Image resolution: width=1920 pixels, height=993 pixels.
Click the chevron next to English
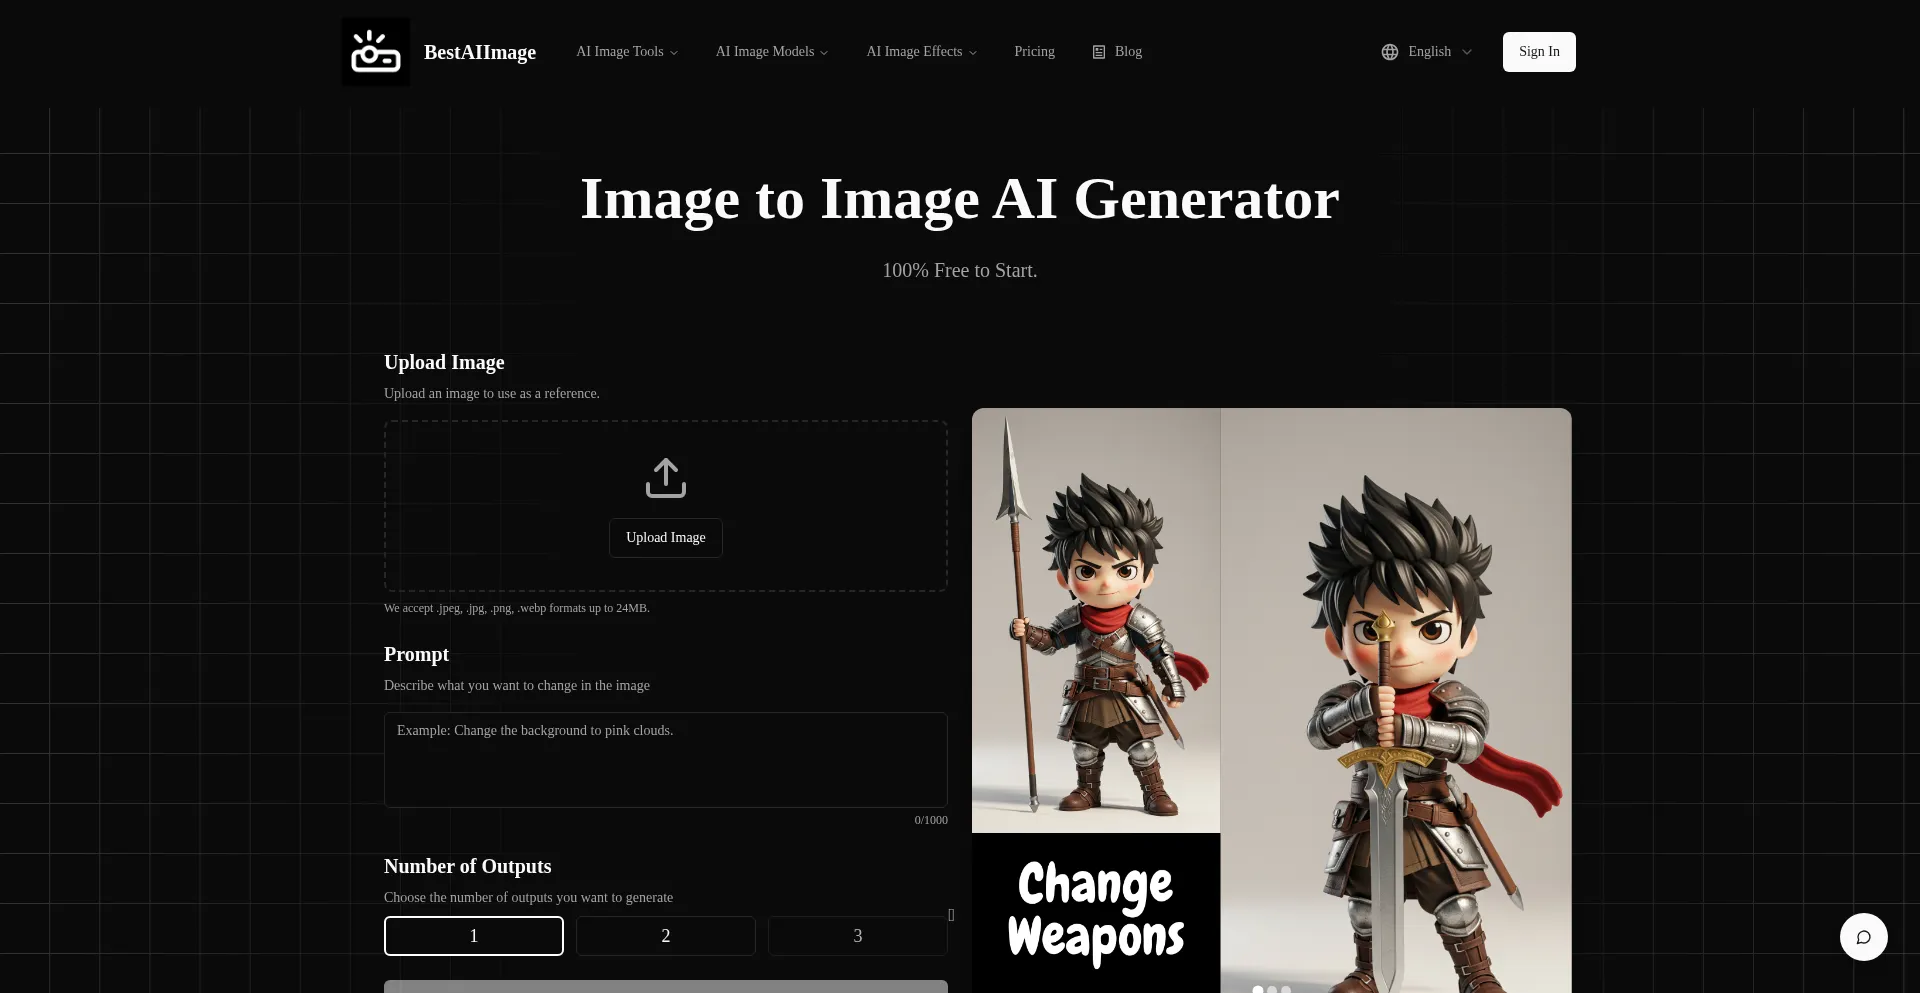[x=1467, y=52]
